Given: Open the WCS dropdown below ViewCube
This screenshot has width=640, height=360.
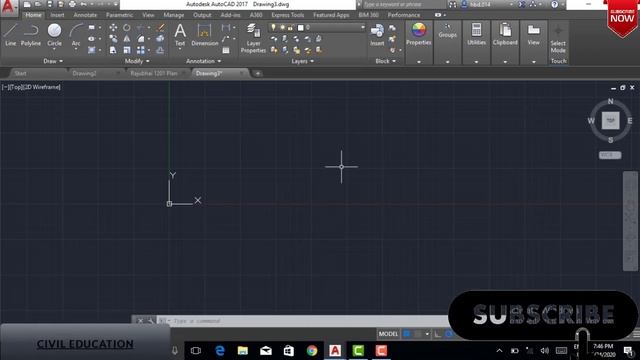Looking at the screenshot, I should (610, 155).
